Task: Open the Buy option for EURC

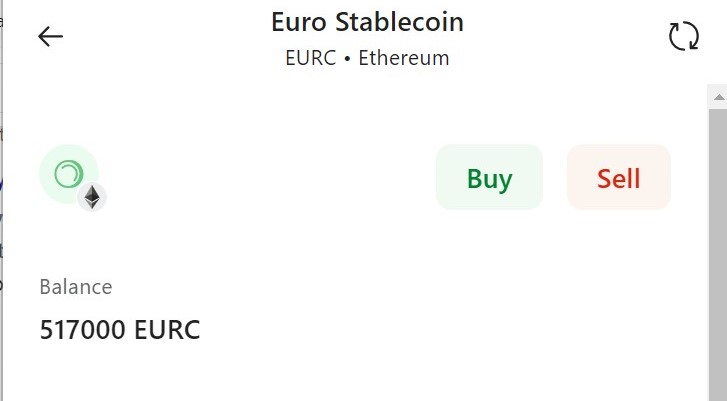Action: [x=489, y=177]
